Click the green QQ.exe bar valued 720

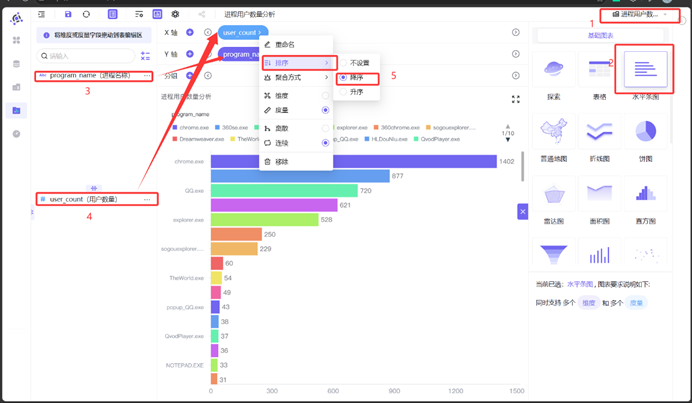tap(284, 191)
